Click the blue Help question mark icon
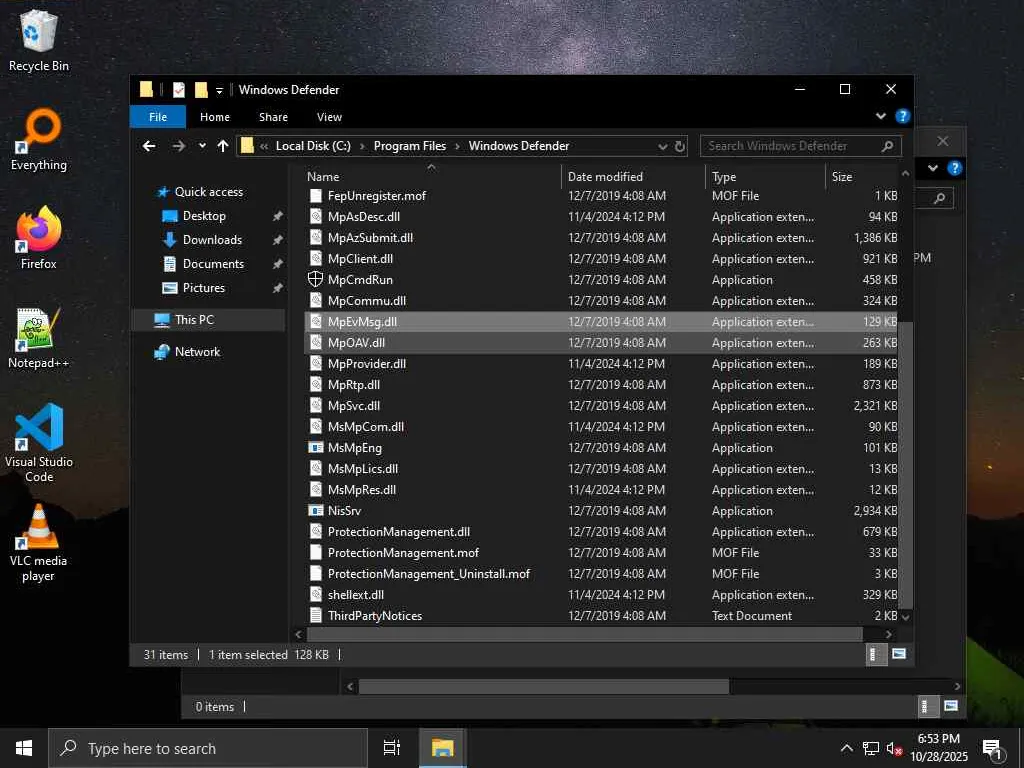1024x768 pixels. [903, 116]
